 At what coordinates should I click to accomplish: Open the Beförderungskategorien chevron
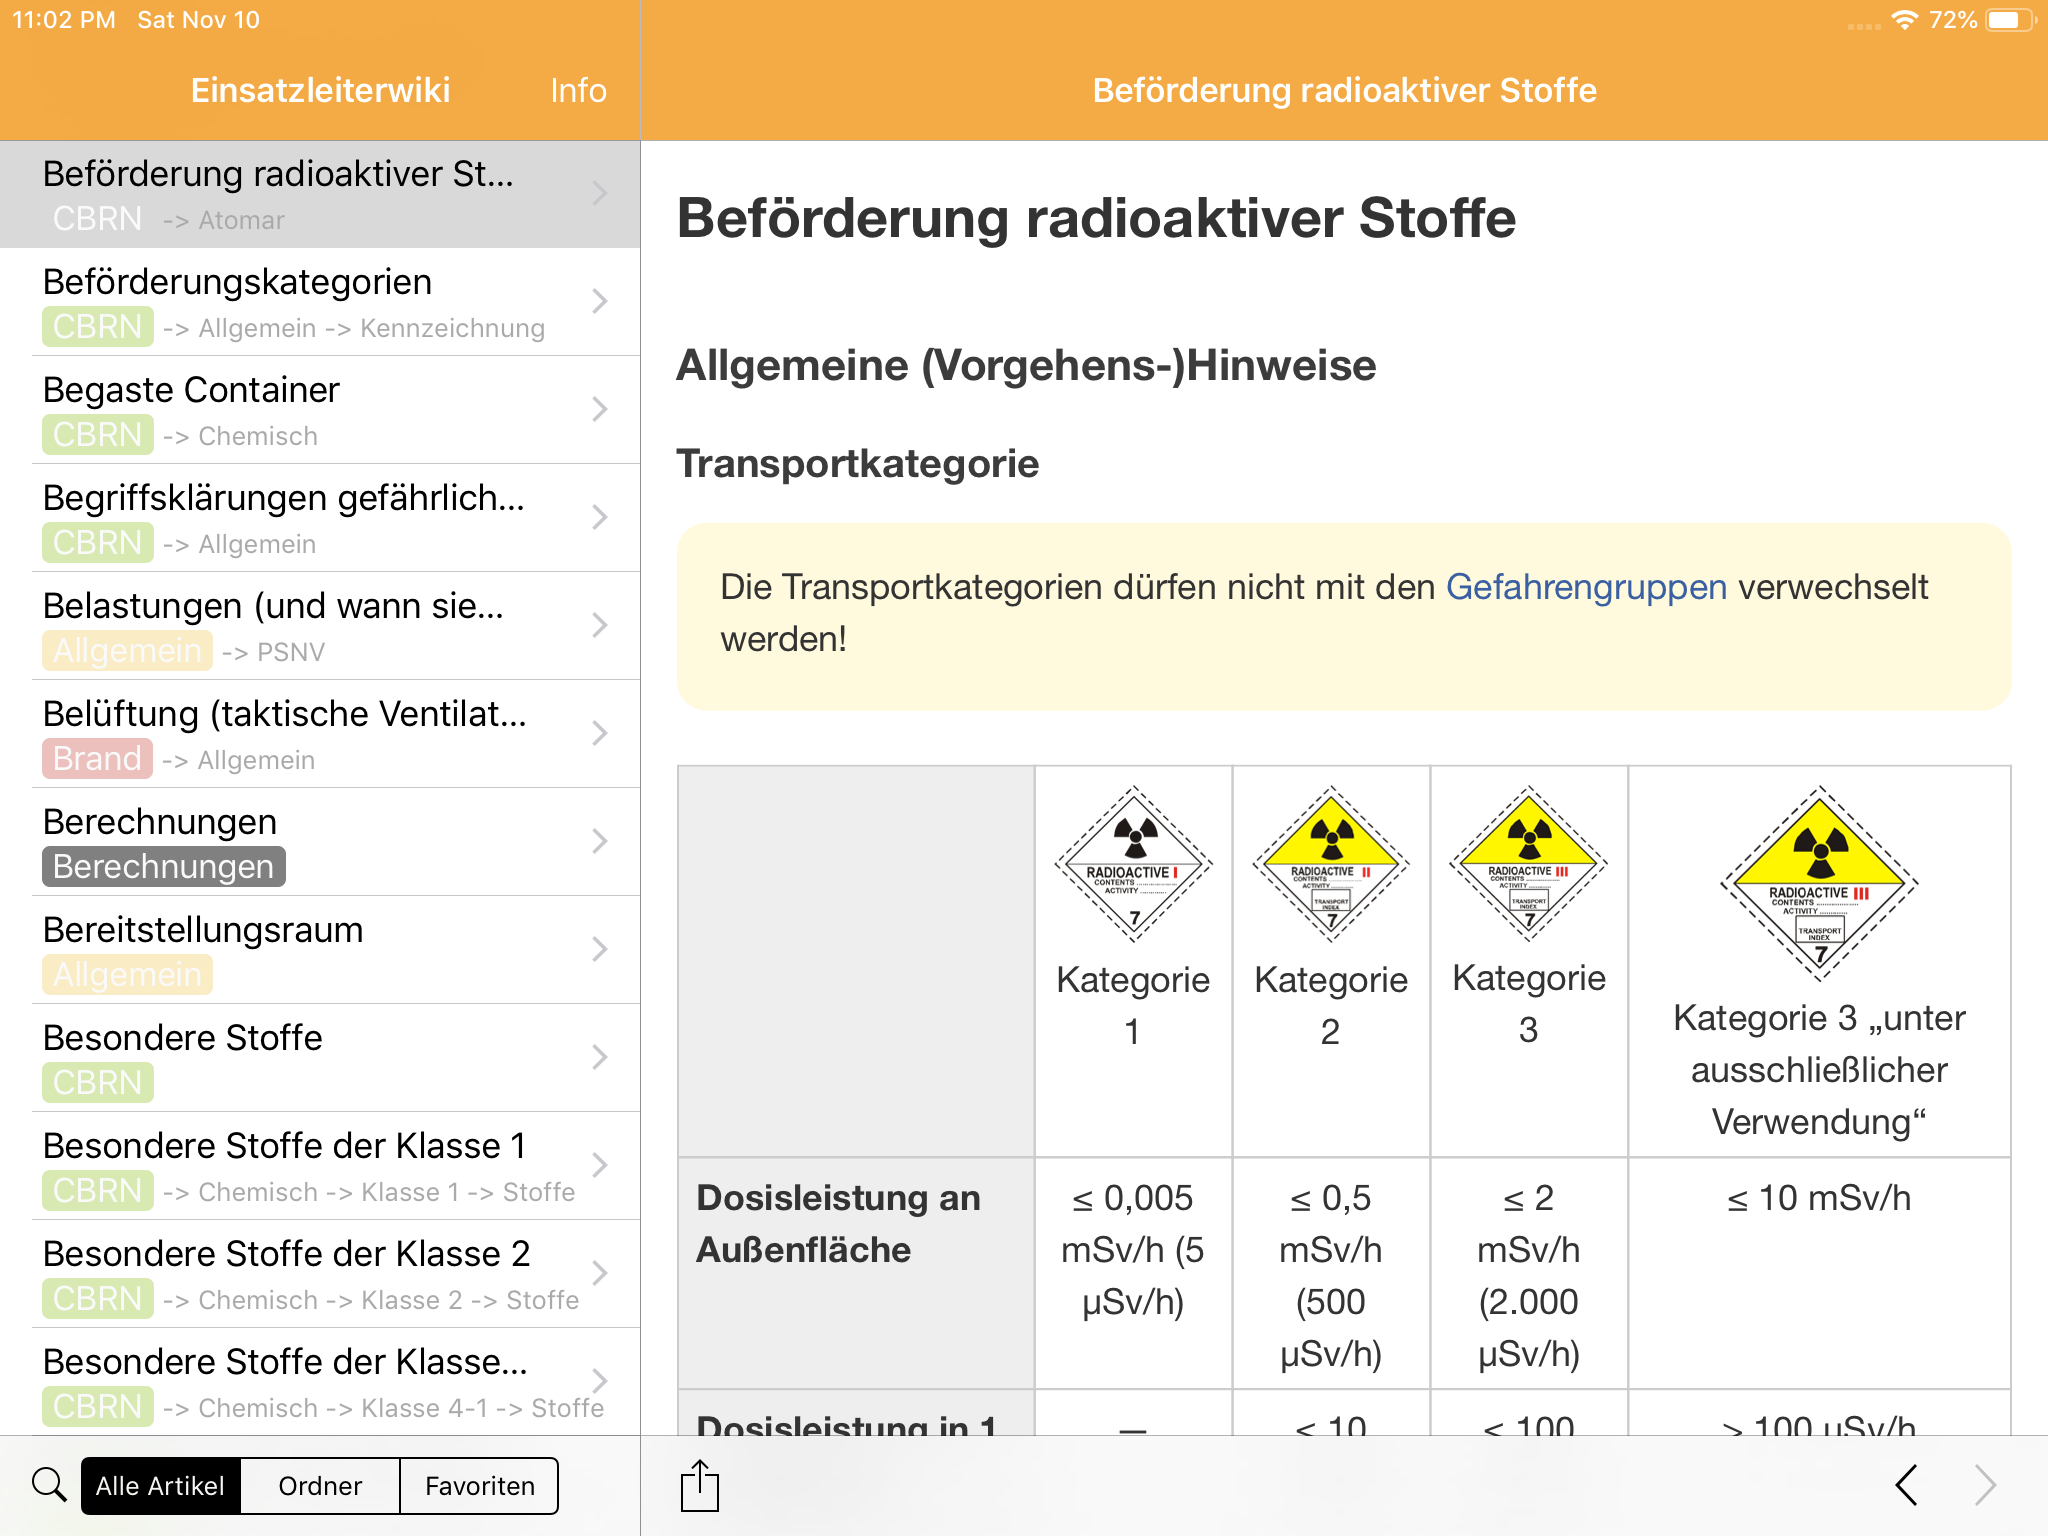click(600, 301)
